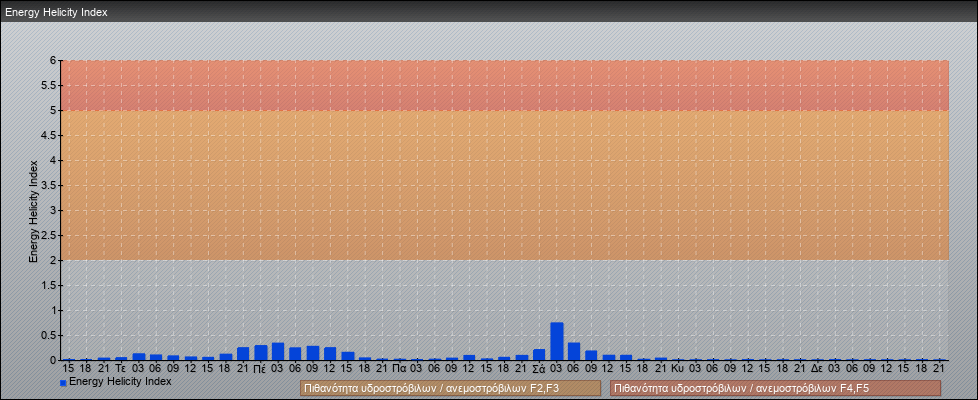Click the y-axis value 5.5
The image size is (978, 400).
click(x=49, y=85)
